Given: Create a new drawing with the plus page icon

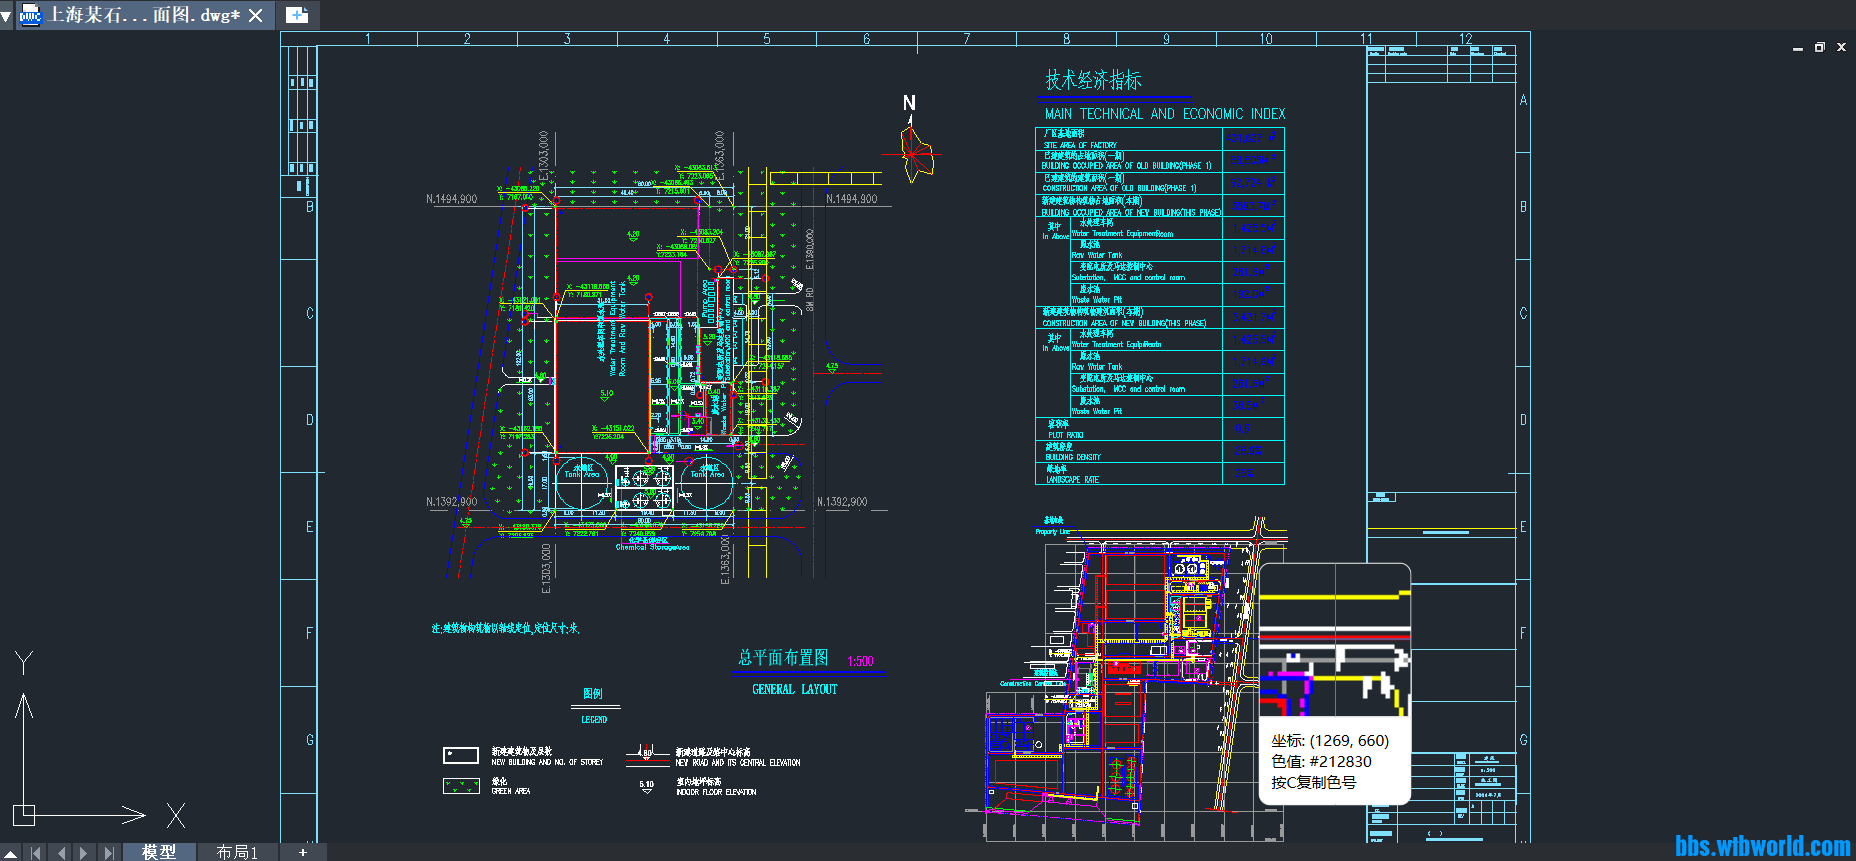Looking at the screenshot, I should [x=297, y=15].
